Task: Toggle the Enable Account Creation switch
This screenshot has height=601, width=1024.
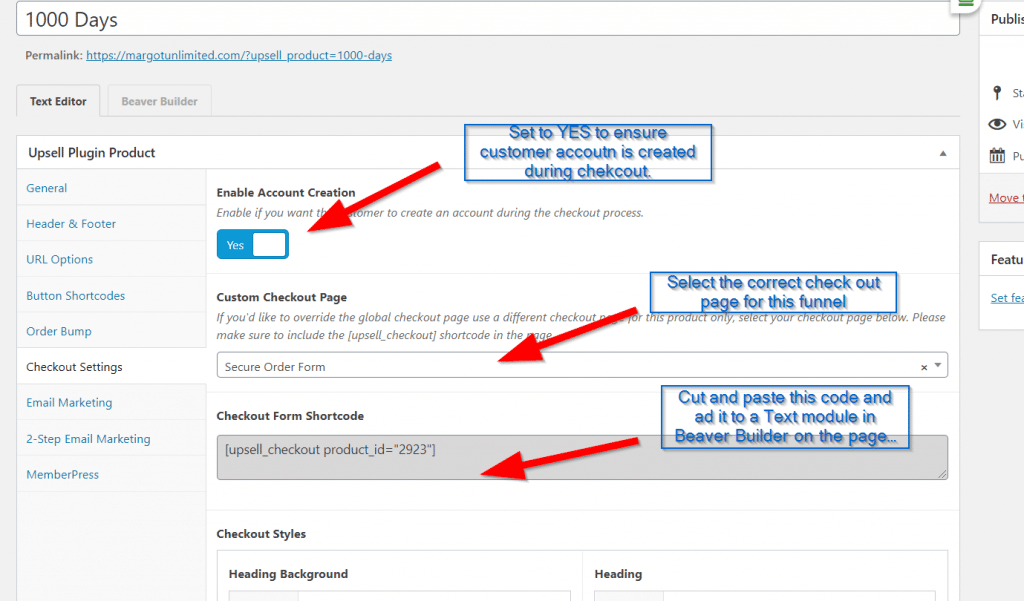Action: tap(253, 245)
